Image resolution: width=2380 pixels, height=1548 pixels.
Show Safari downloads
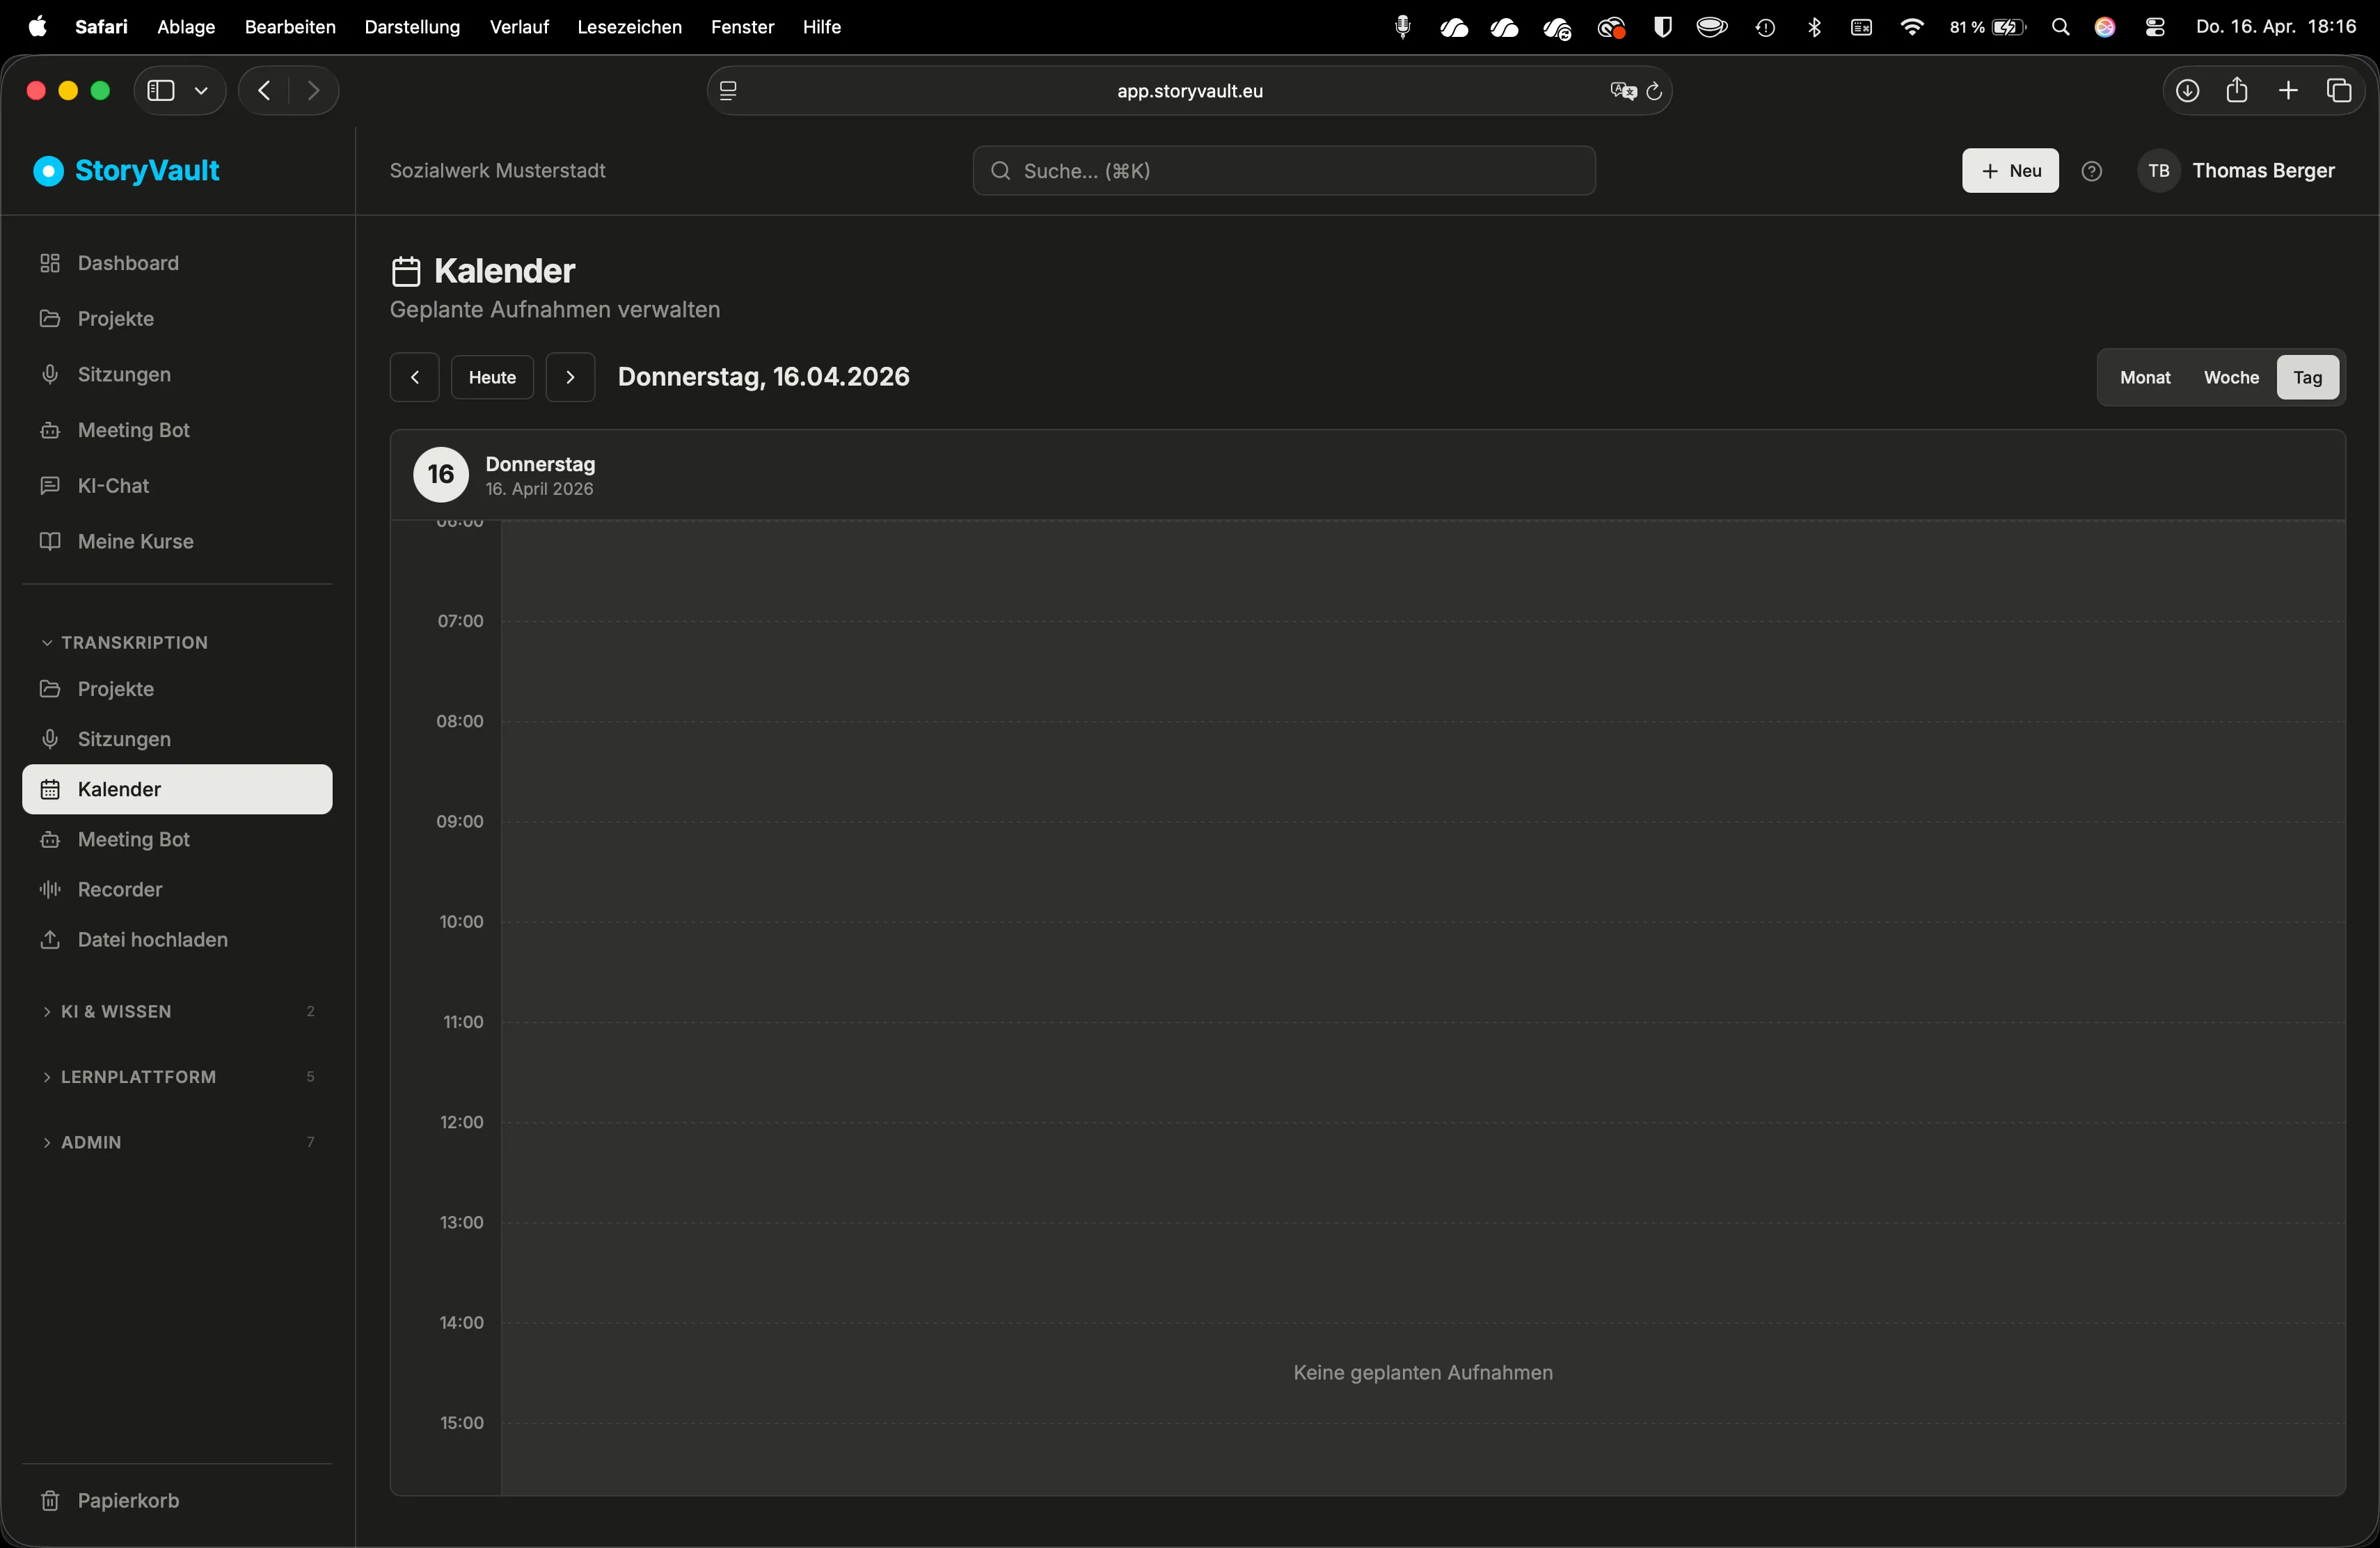[2187, 91]
